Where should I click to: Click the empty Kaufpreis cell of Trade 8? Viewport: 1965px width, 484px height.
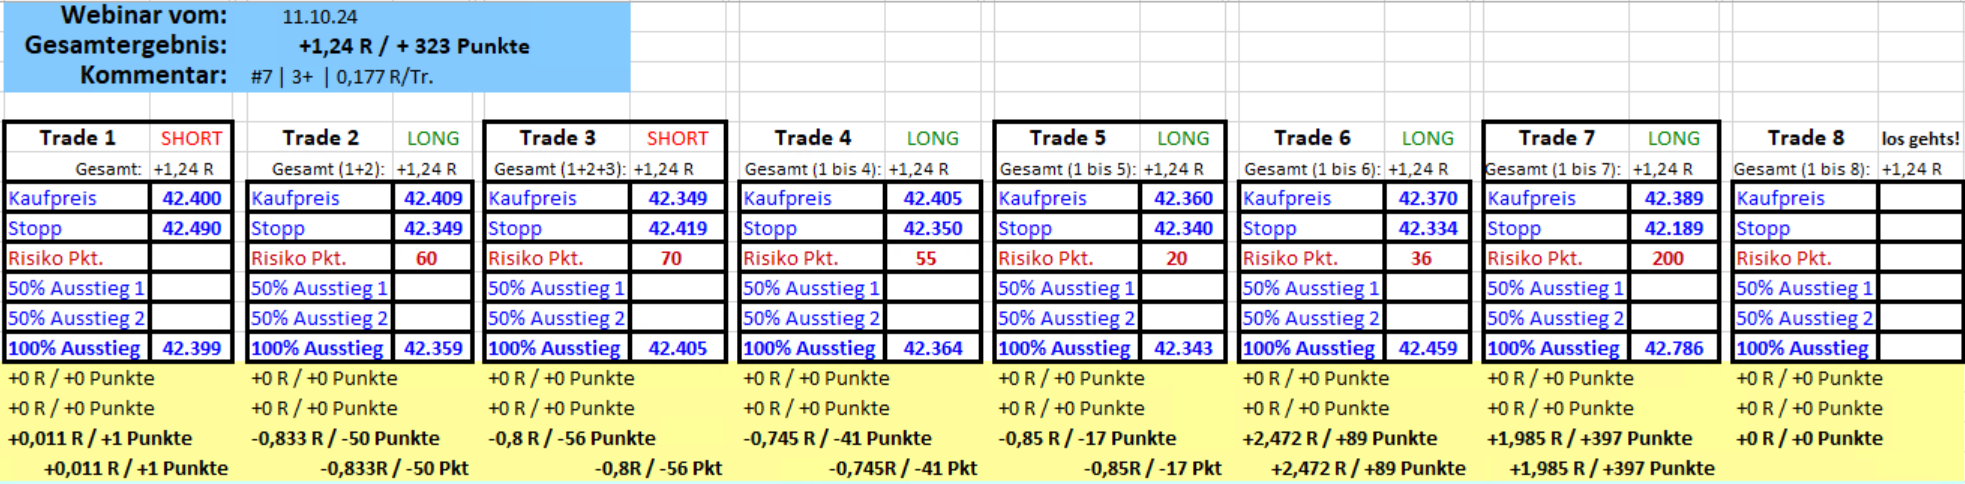coord(1918,198)
